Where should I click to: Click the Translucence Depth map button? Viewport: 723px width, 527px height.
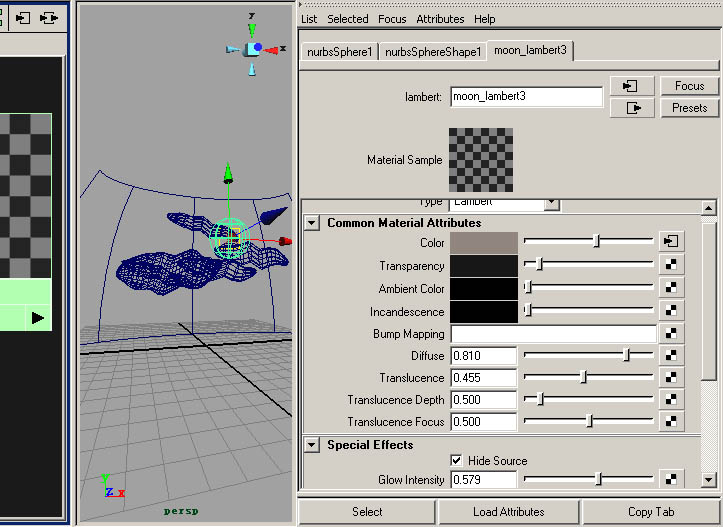coord(671,399)
